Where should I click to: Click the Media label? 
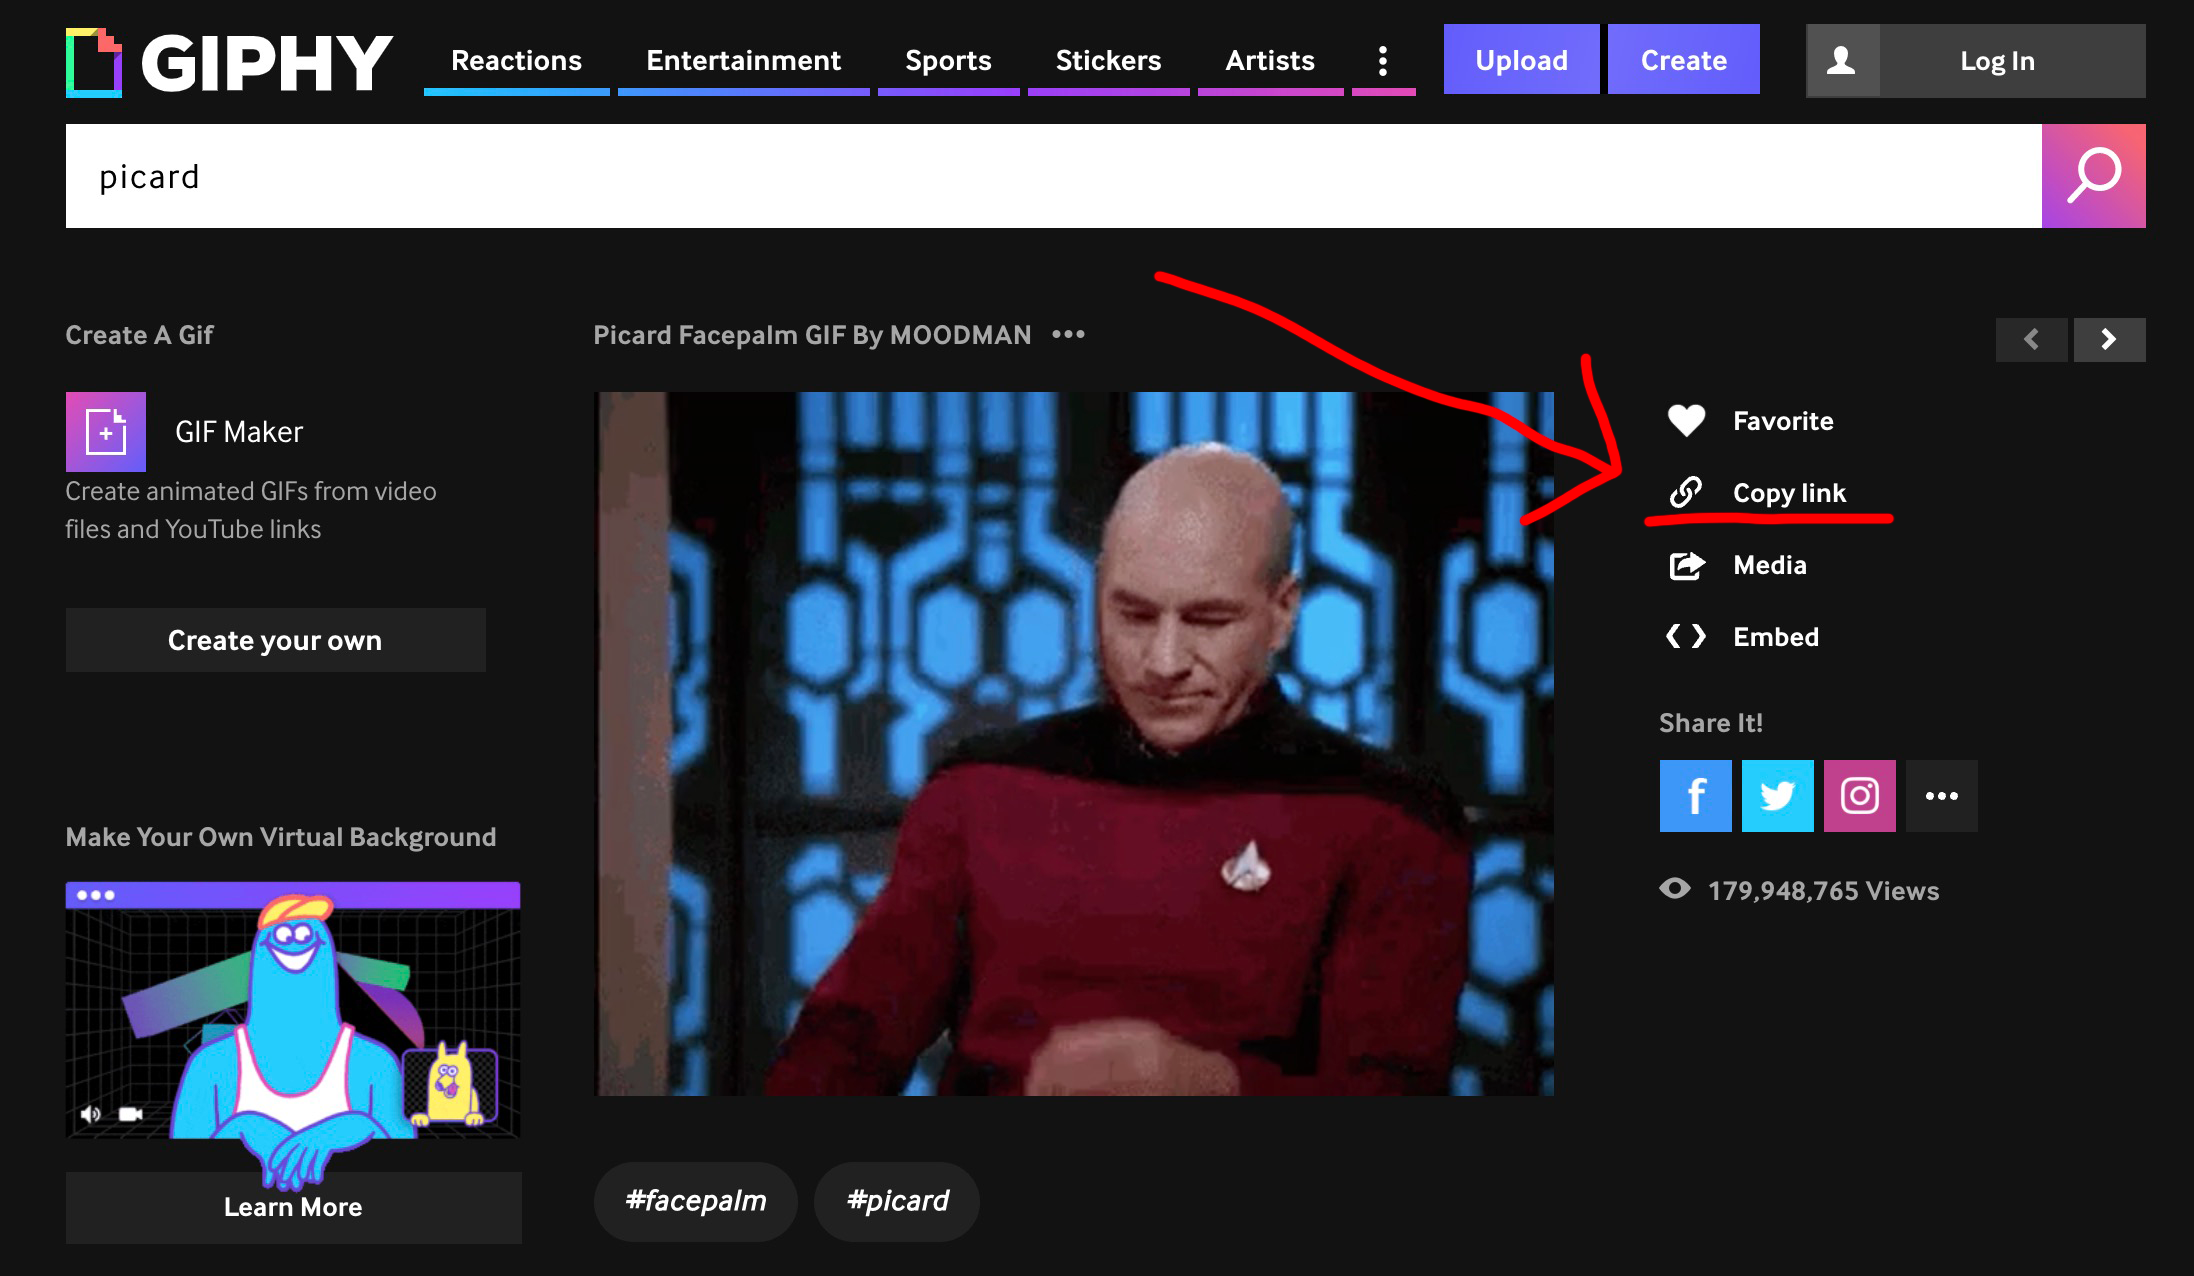click(x=1770, y=565)
